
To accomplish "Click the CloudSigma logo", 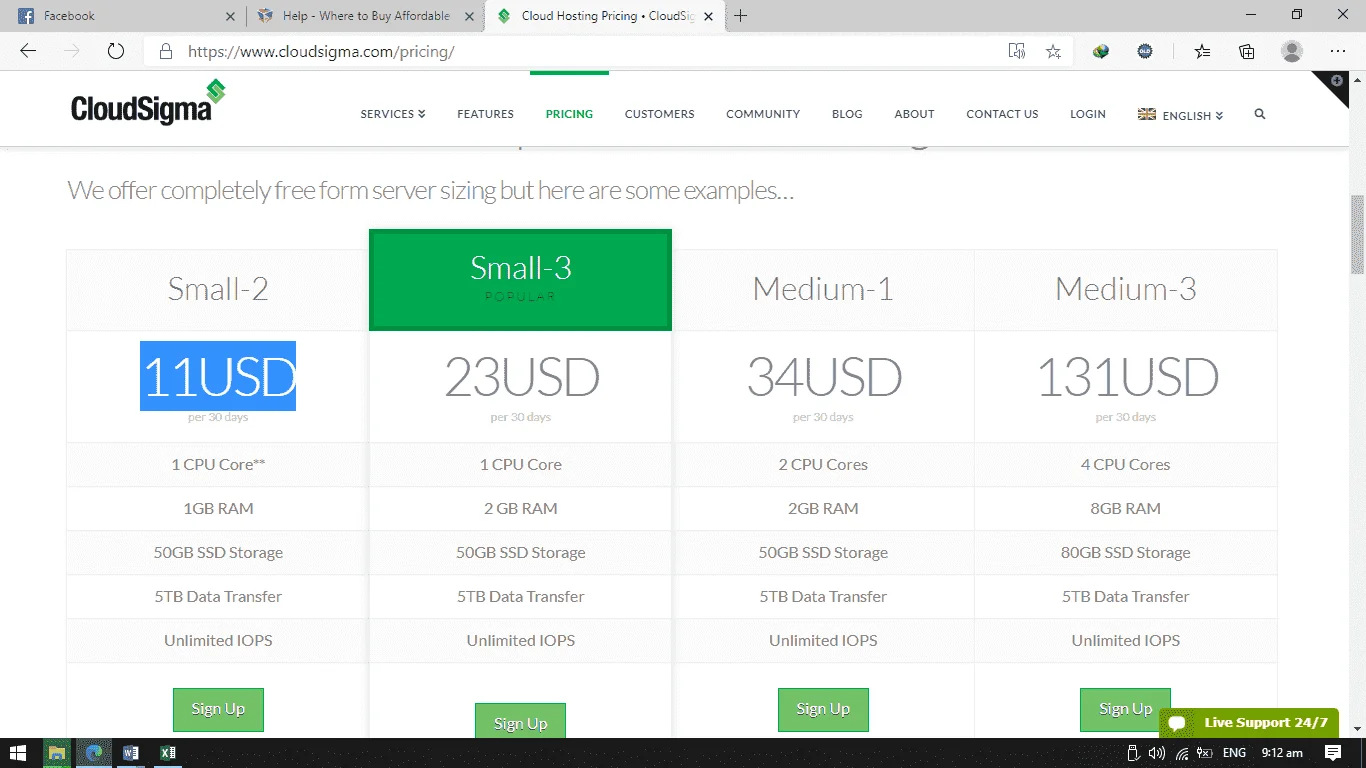I will (x=148, y=102).
